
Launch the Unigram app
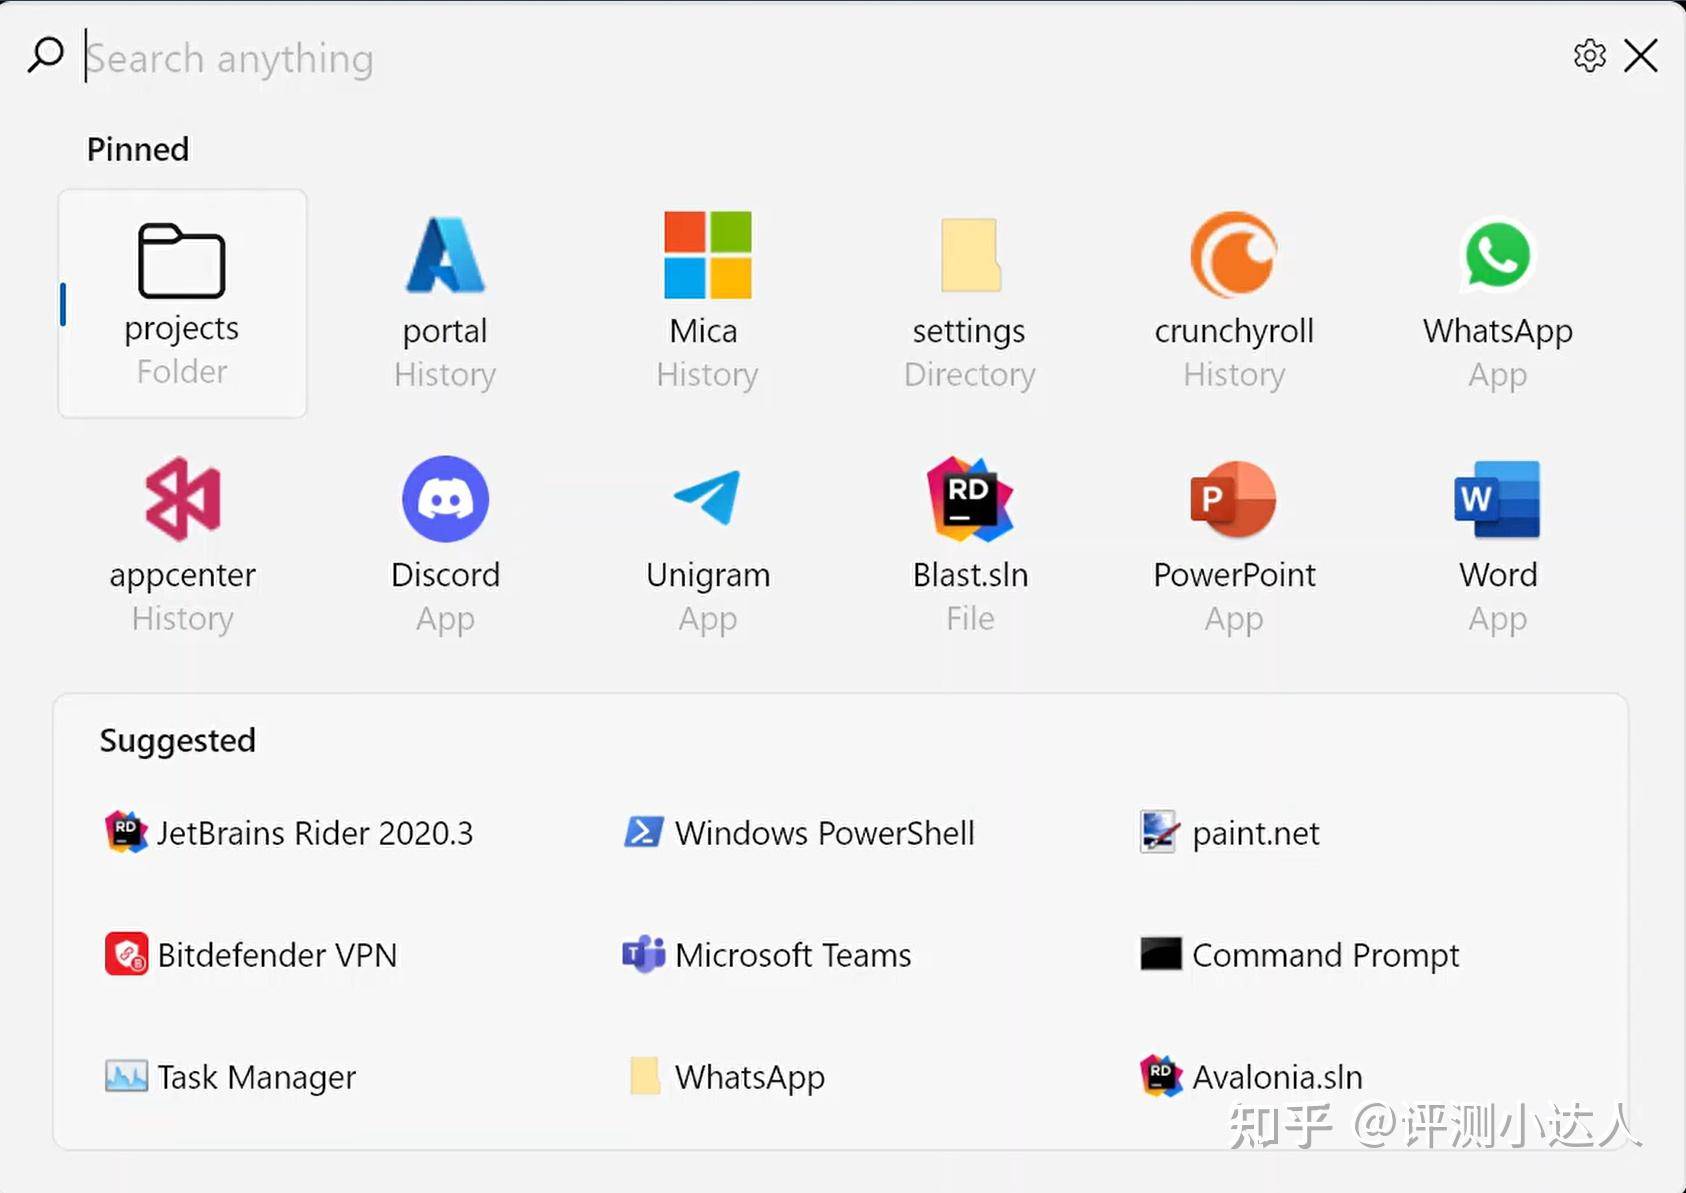tap(707, 546)
